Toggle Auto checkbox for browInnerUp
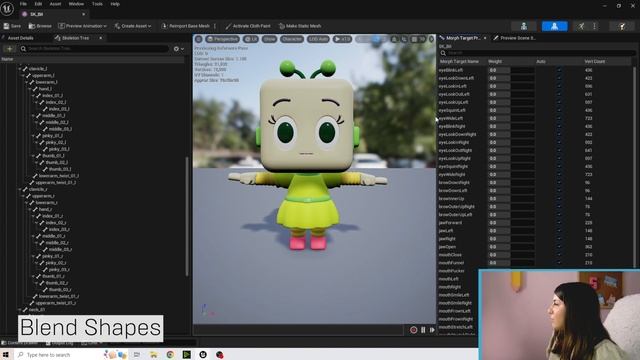 point(559,199)
